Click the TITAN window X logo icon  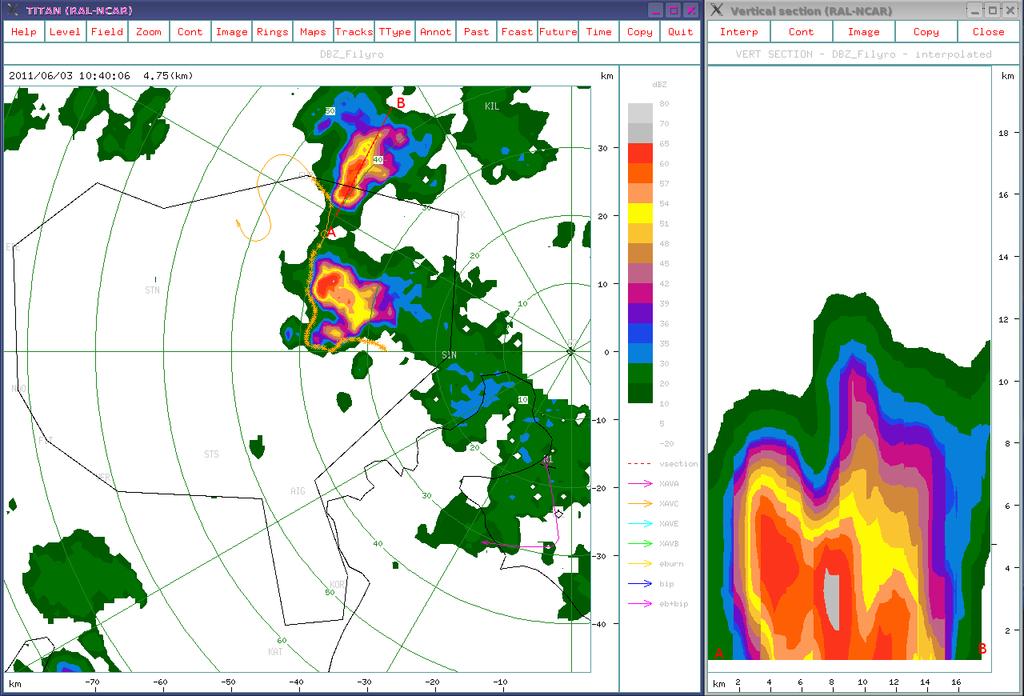coord(12,10)
